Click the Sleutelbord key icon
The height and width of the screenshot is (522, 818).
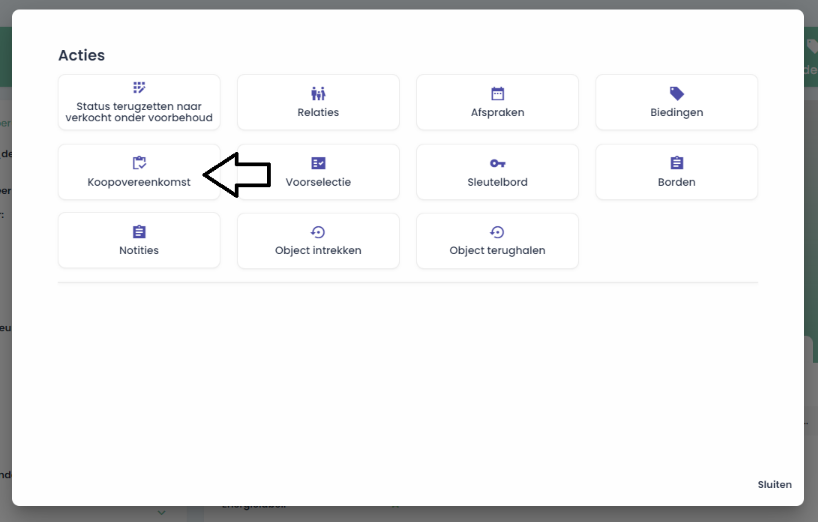498,163
